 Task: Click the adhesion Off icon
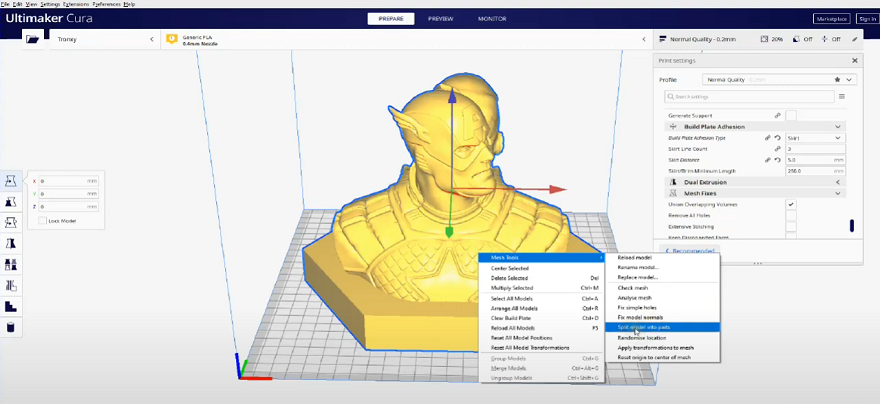pos(824,39)
